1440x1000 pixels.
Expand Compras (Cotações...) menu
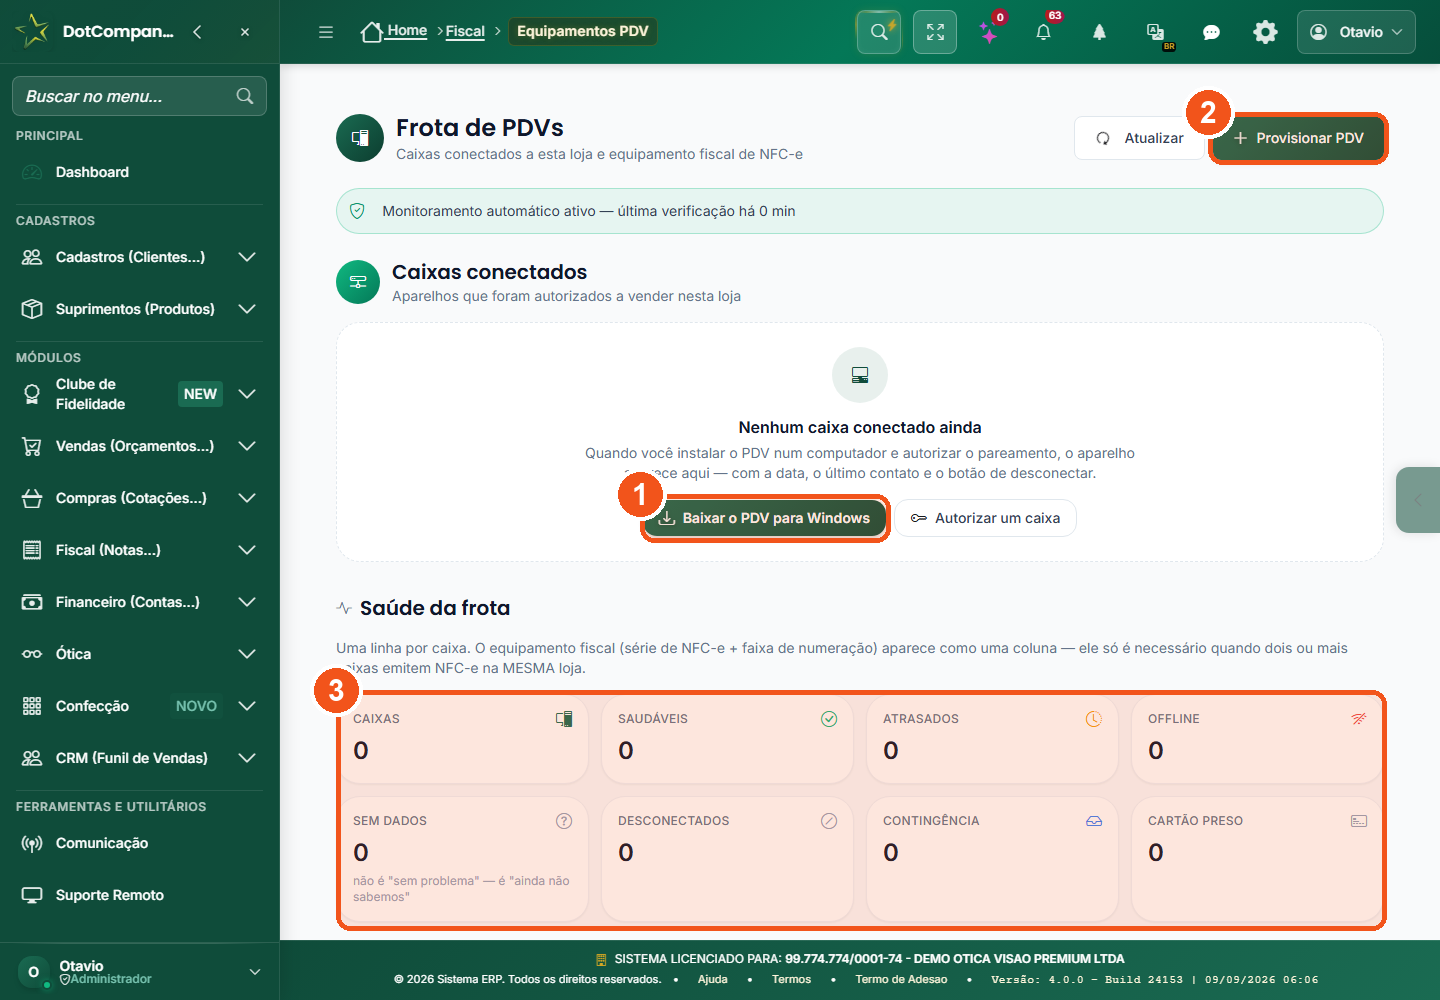139,498
